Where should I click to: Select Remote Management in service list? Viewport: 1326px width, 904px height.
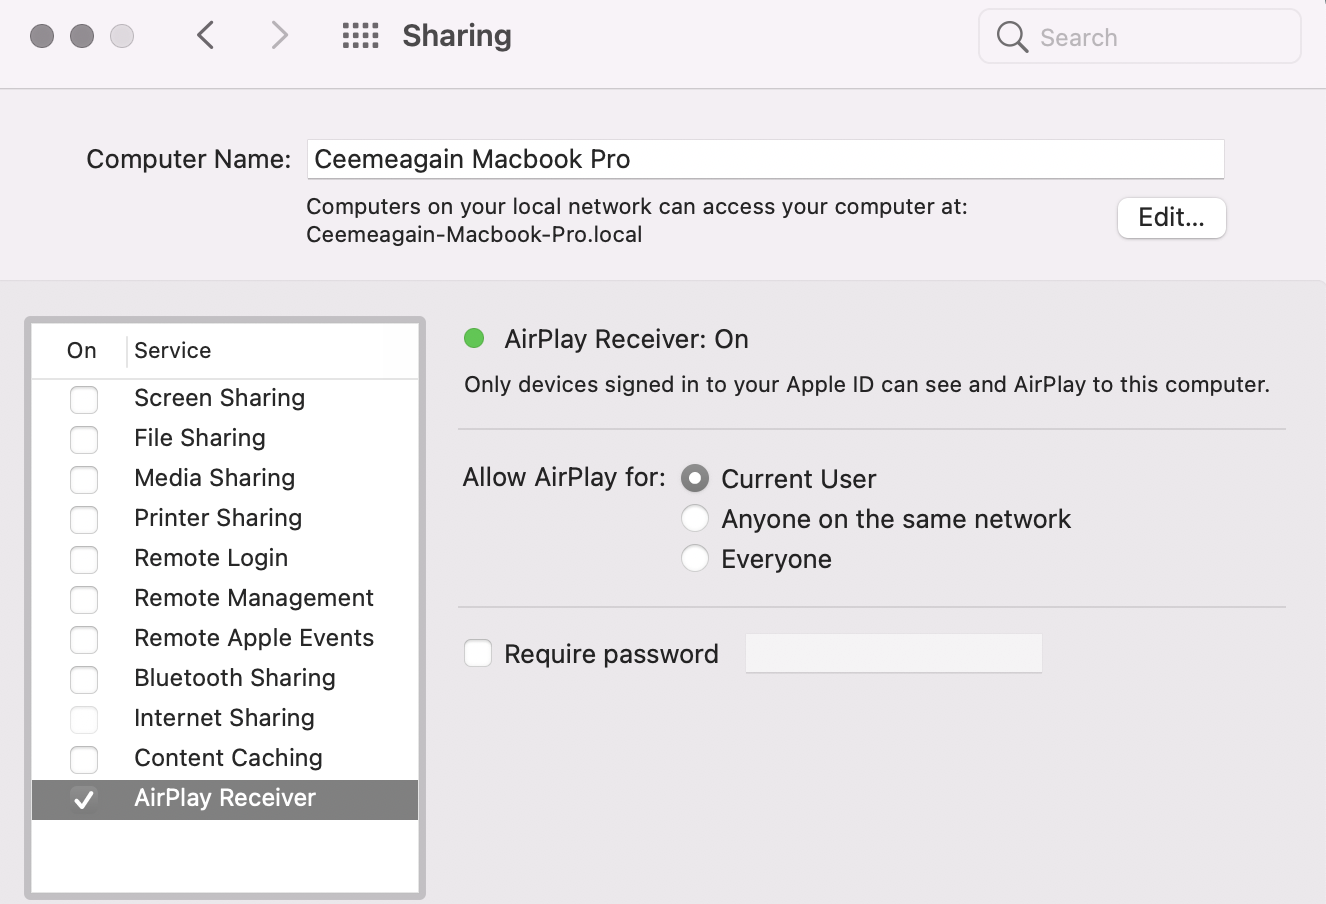[254, 598]
